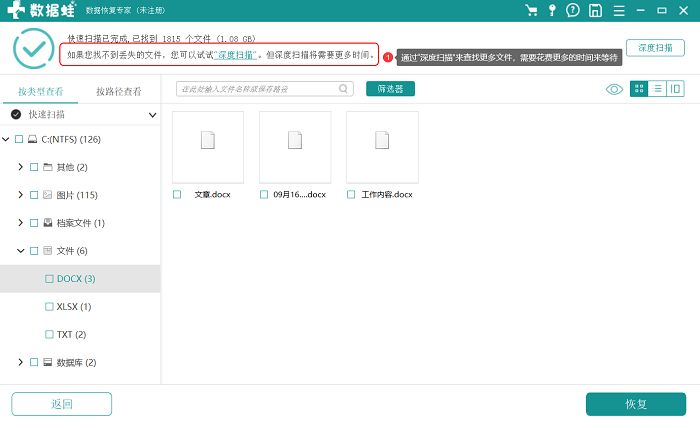Click the scan-complete status text
The width and height of the screenshot is (700, 428).
pos(161,39)
